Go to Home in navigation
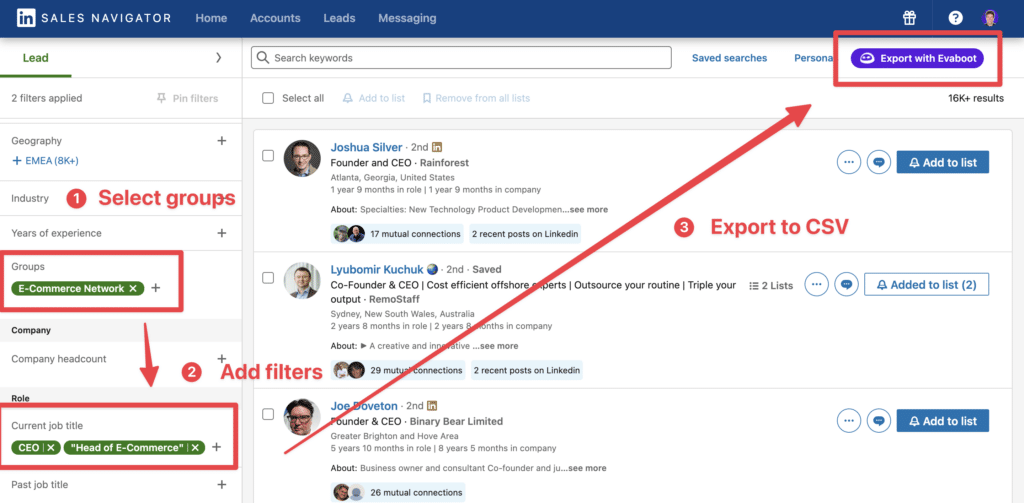Viewport: 1024px width, 503px height. [211, 18]
